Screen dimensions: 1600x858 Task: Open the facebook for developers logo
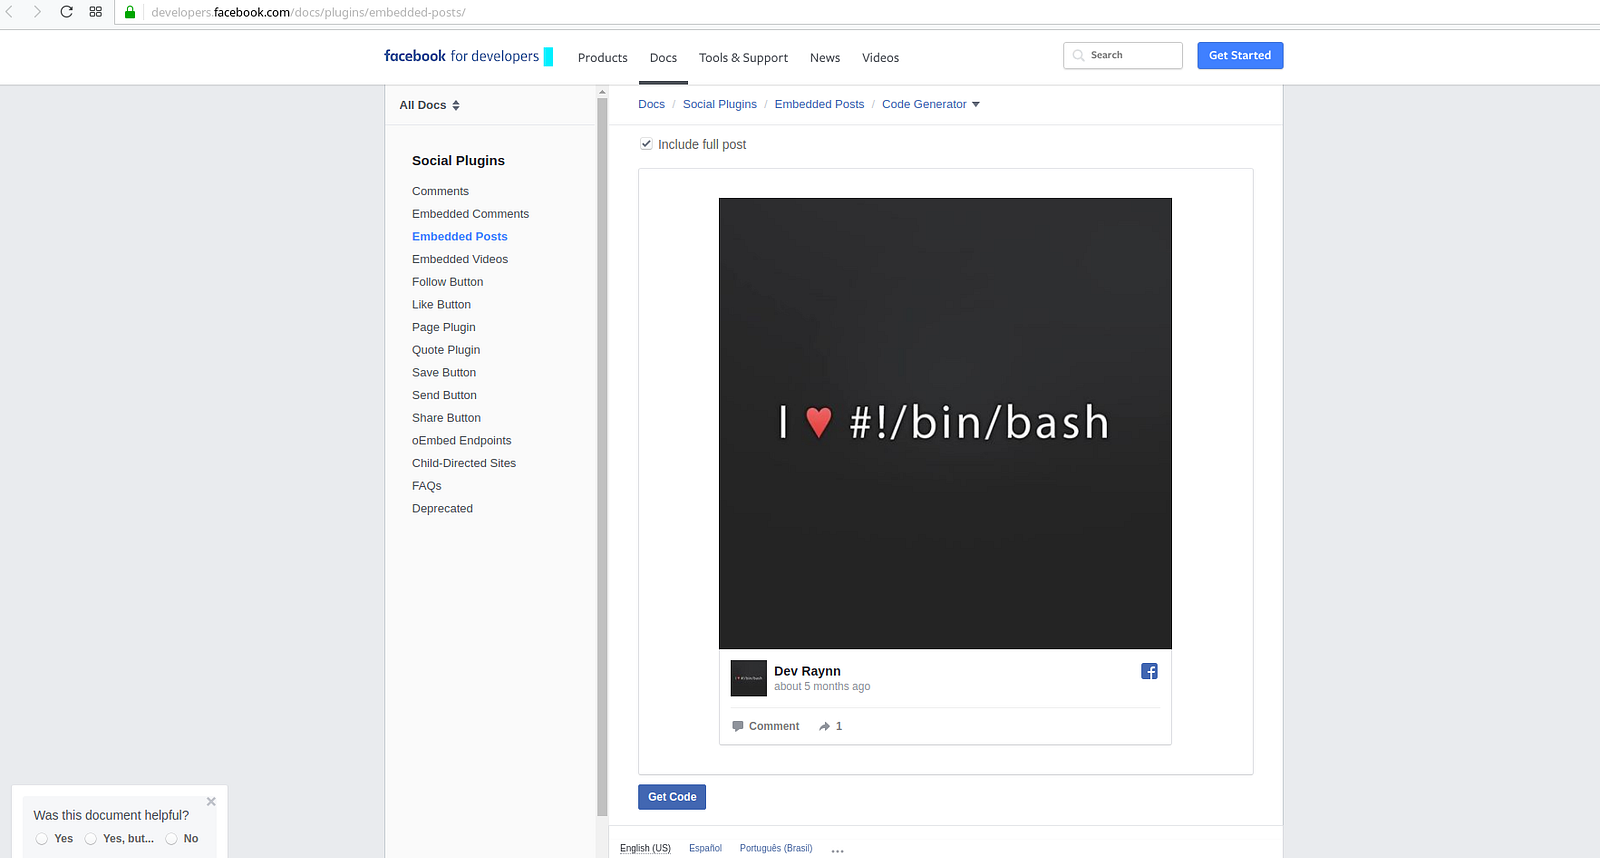coord(468,56)
